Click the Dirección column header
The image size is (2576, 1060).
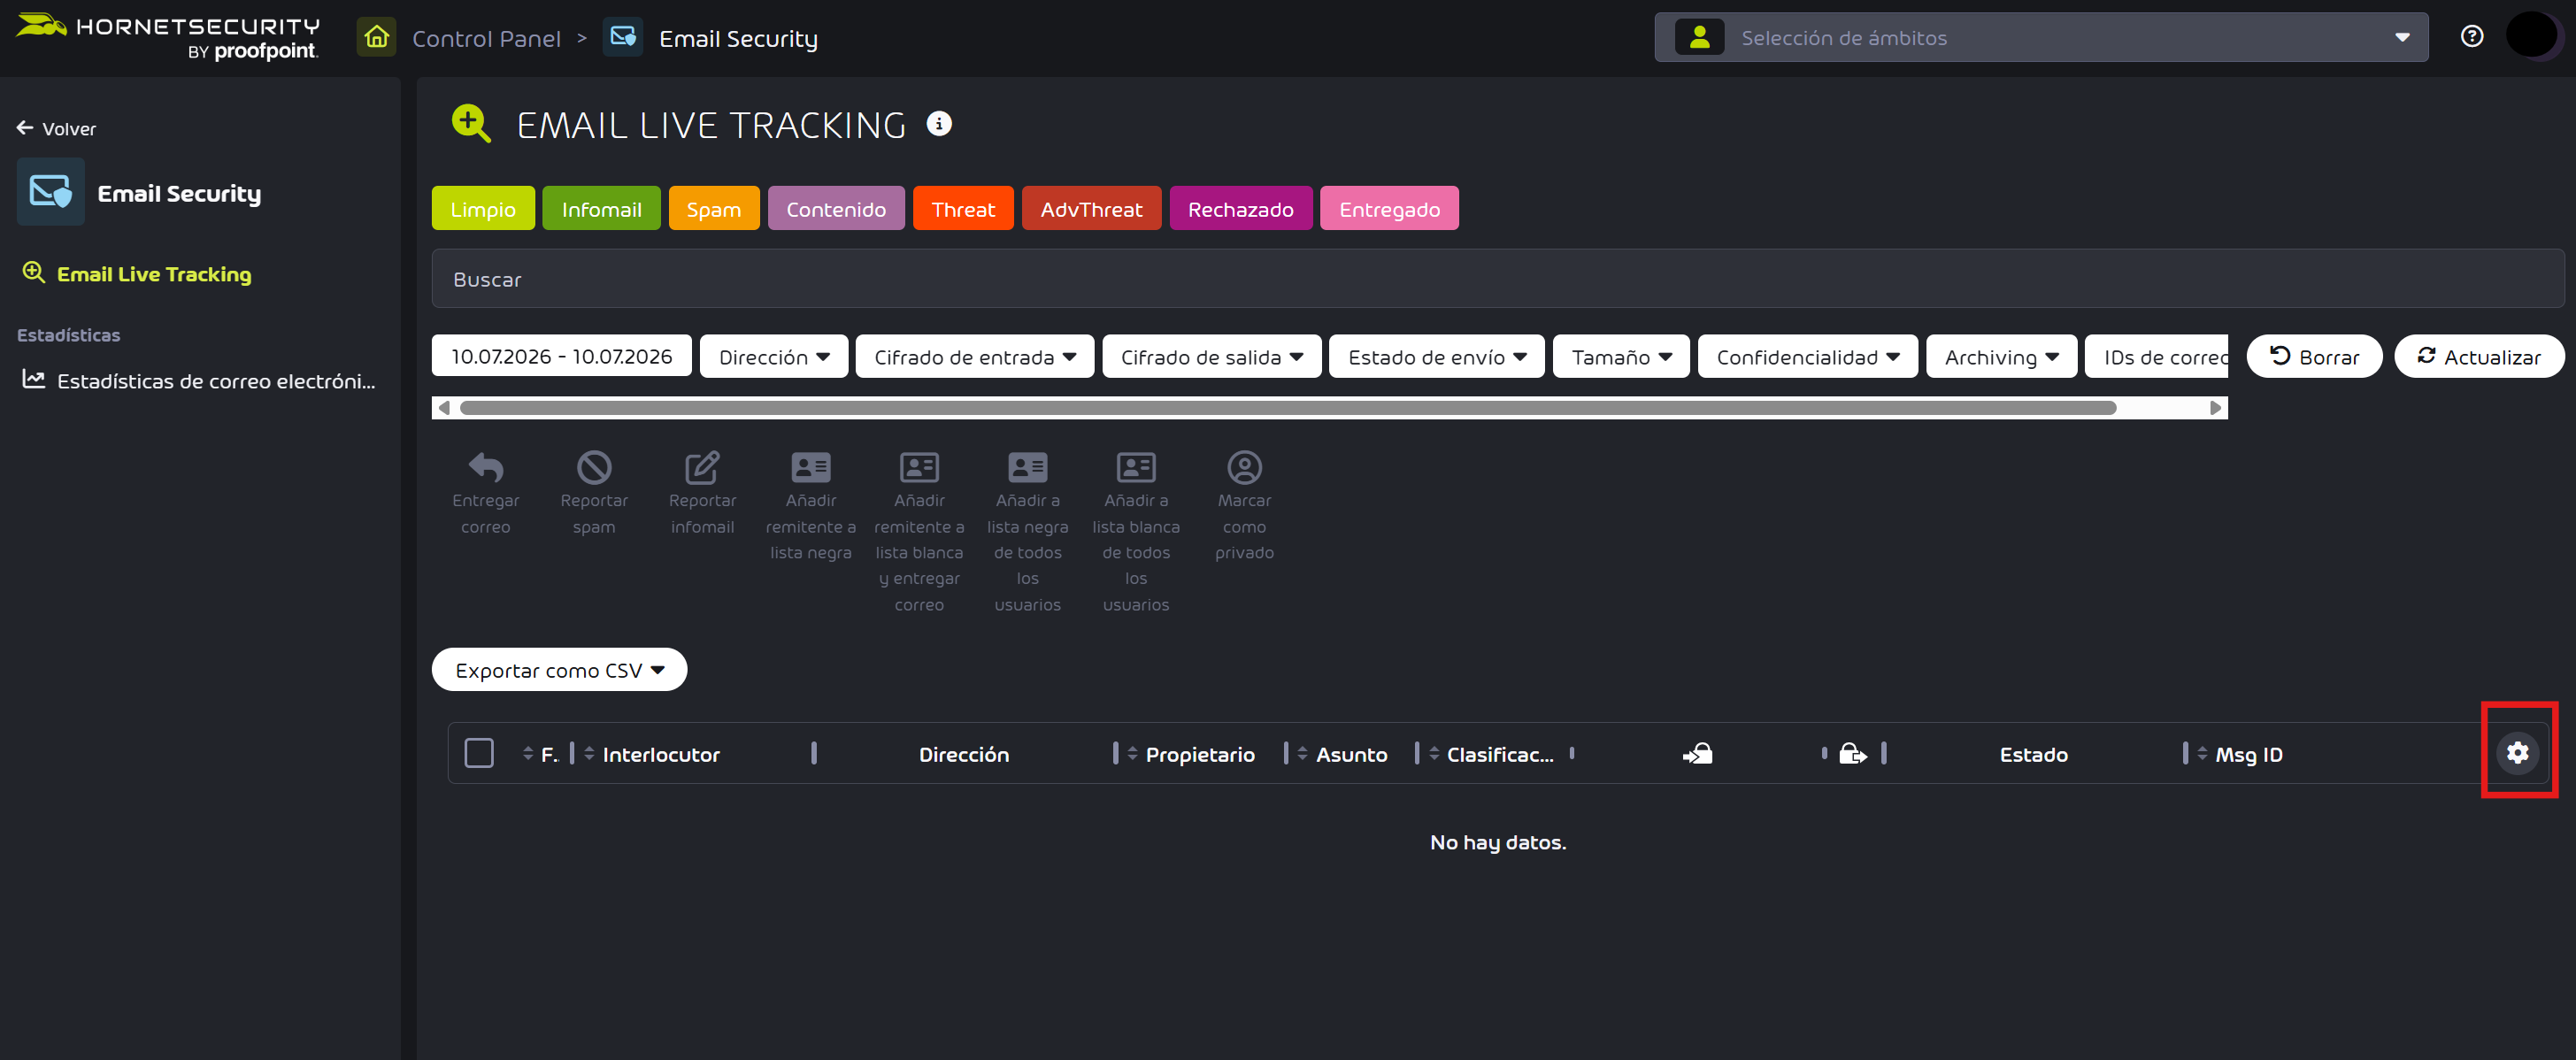point(963,754)
